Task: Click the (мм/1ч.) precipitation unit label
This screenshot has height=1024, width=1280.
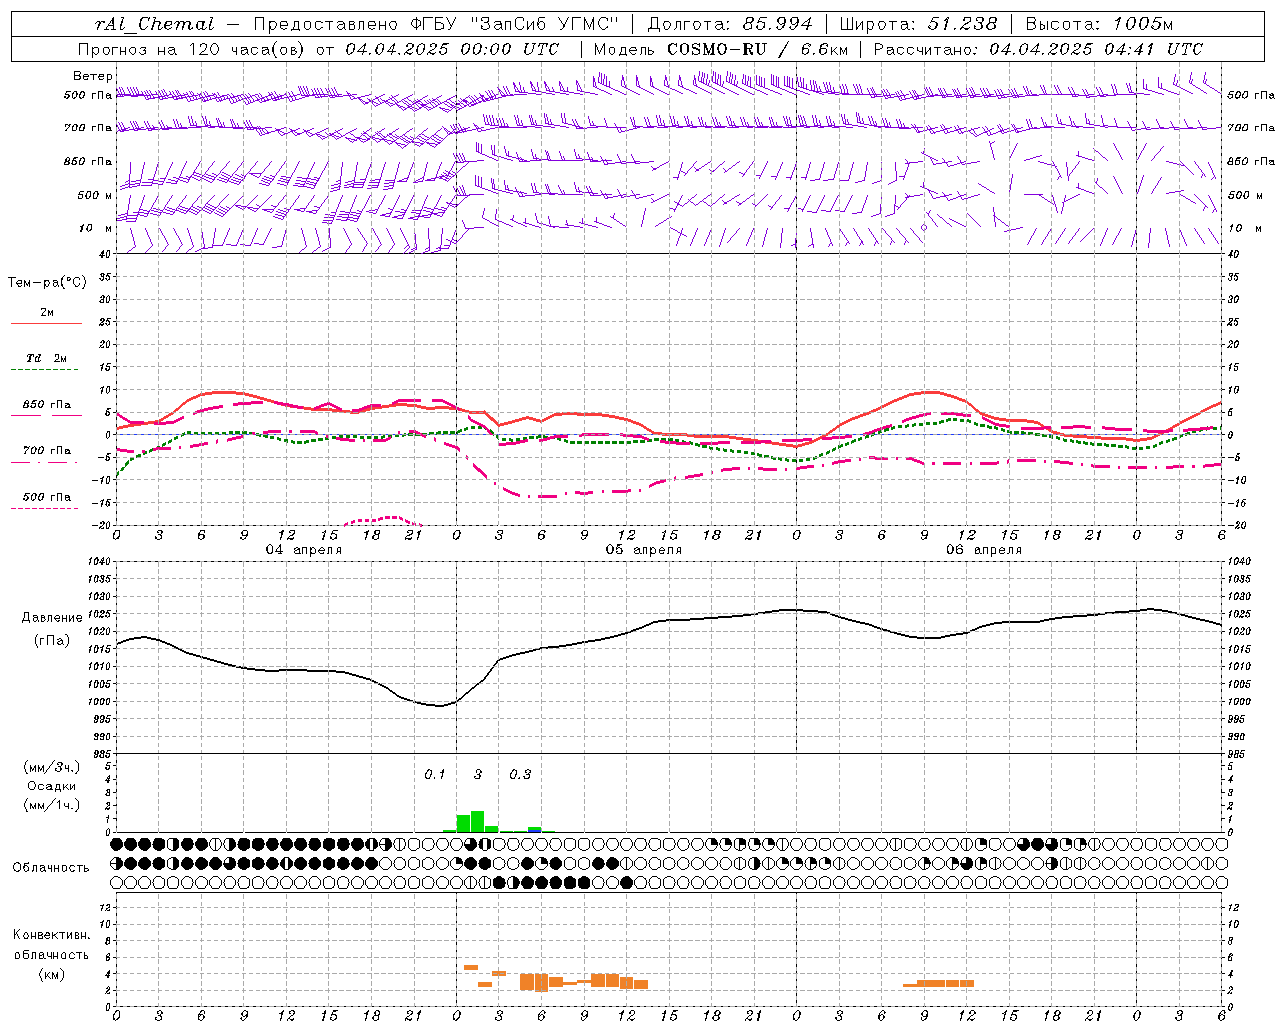Action: click(52, 805)
